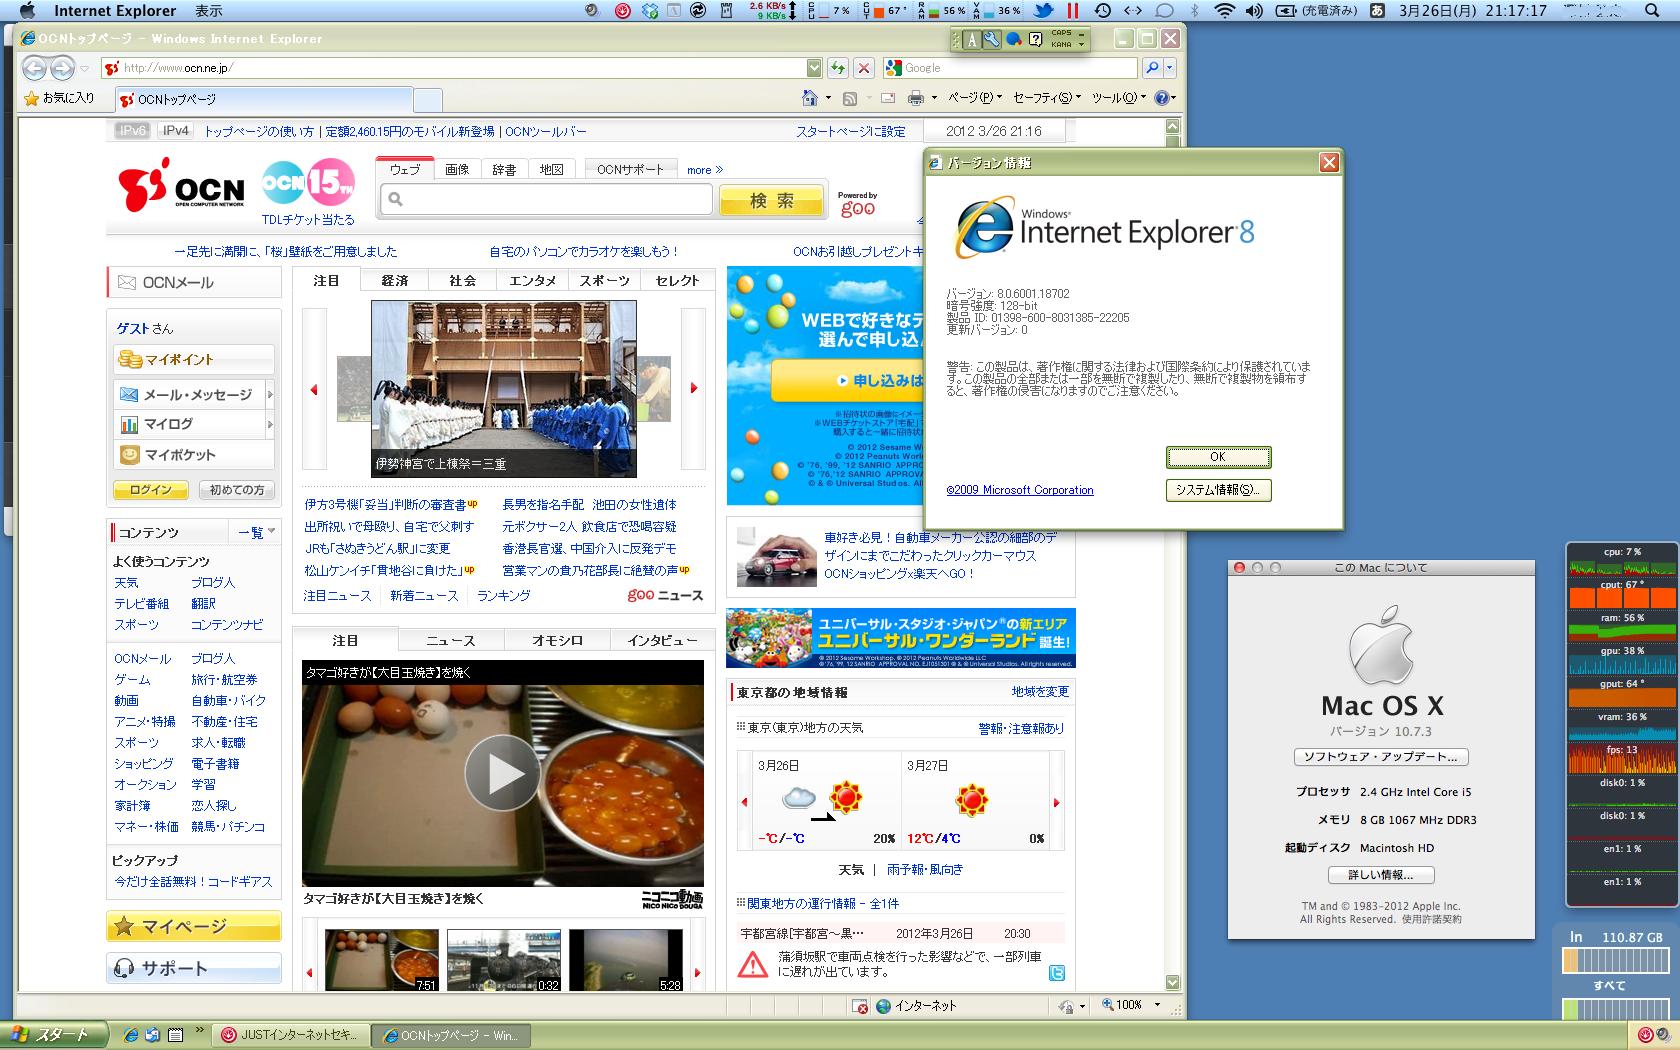Image resolution: width=1680 pixels, height=1050 pixels.
Task: Stop loading with the red X icon
Action: (x=864, y=68)
